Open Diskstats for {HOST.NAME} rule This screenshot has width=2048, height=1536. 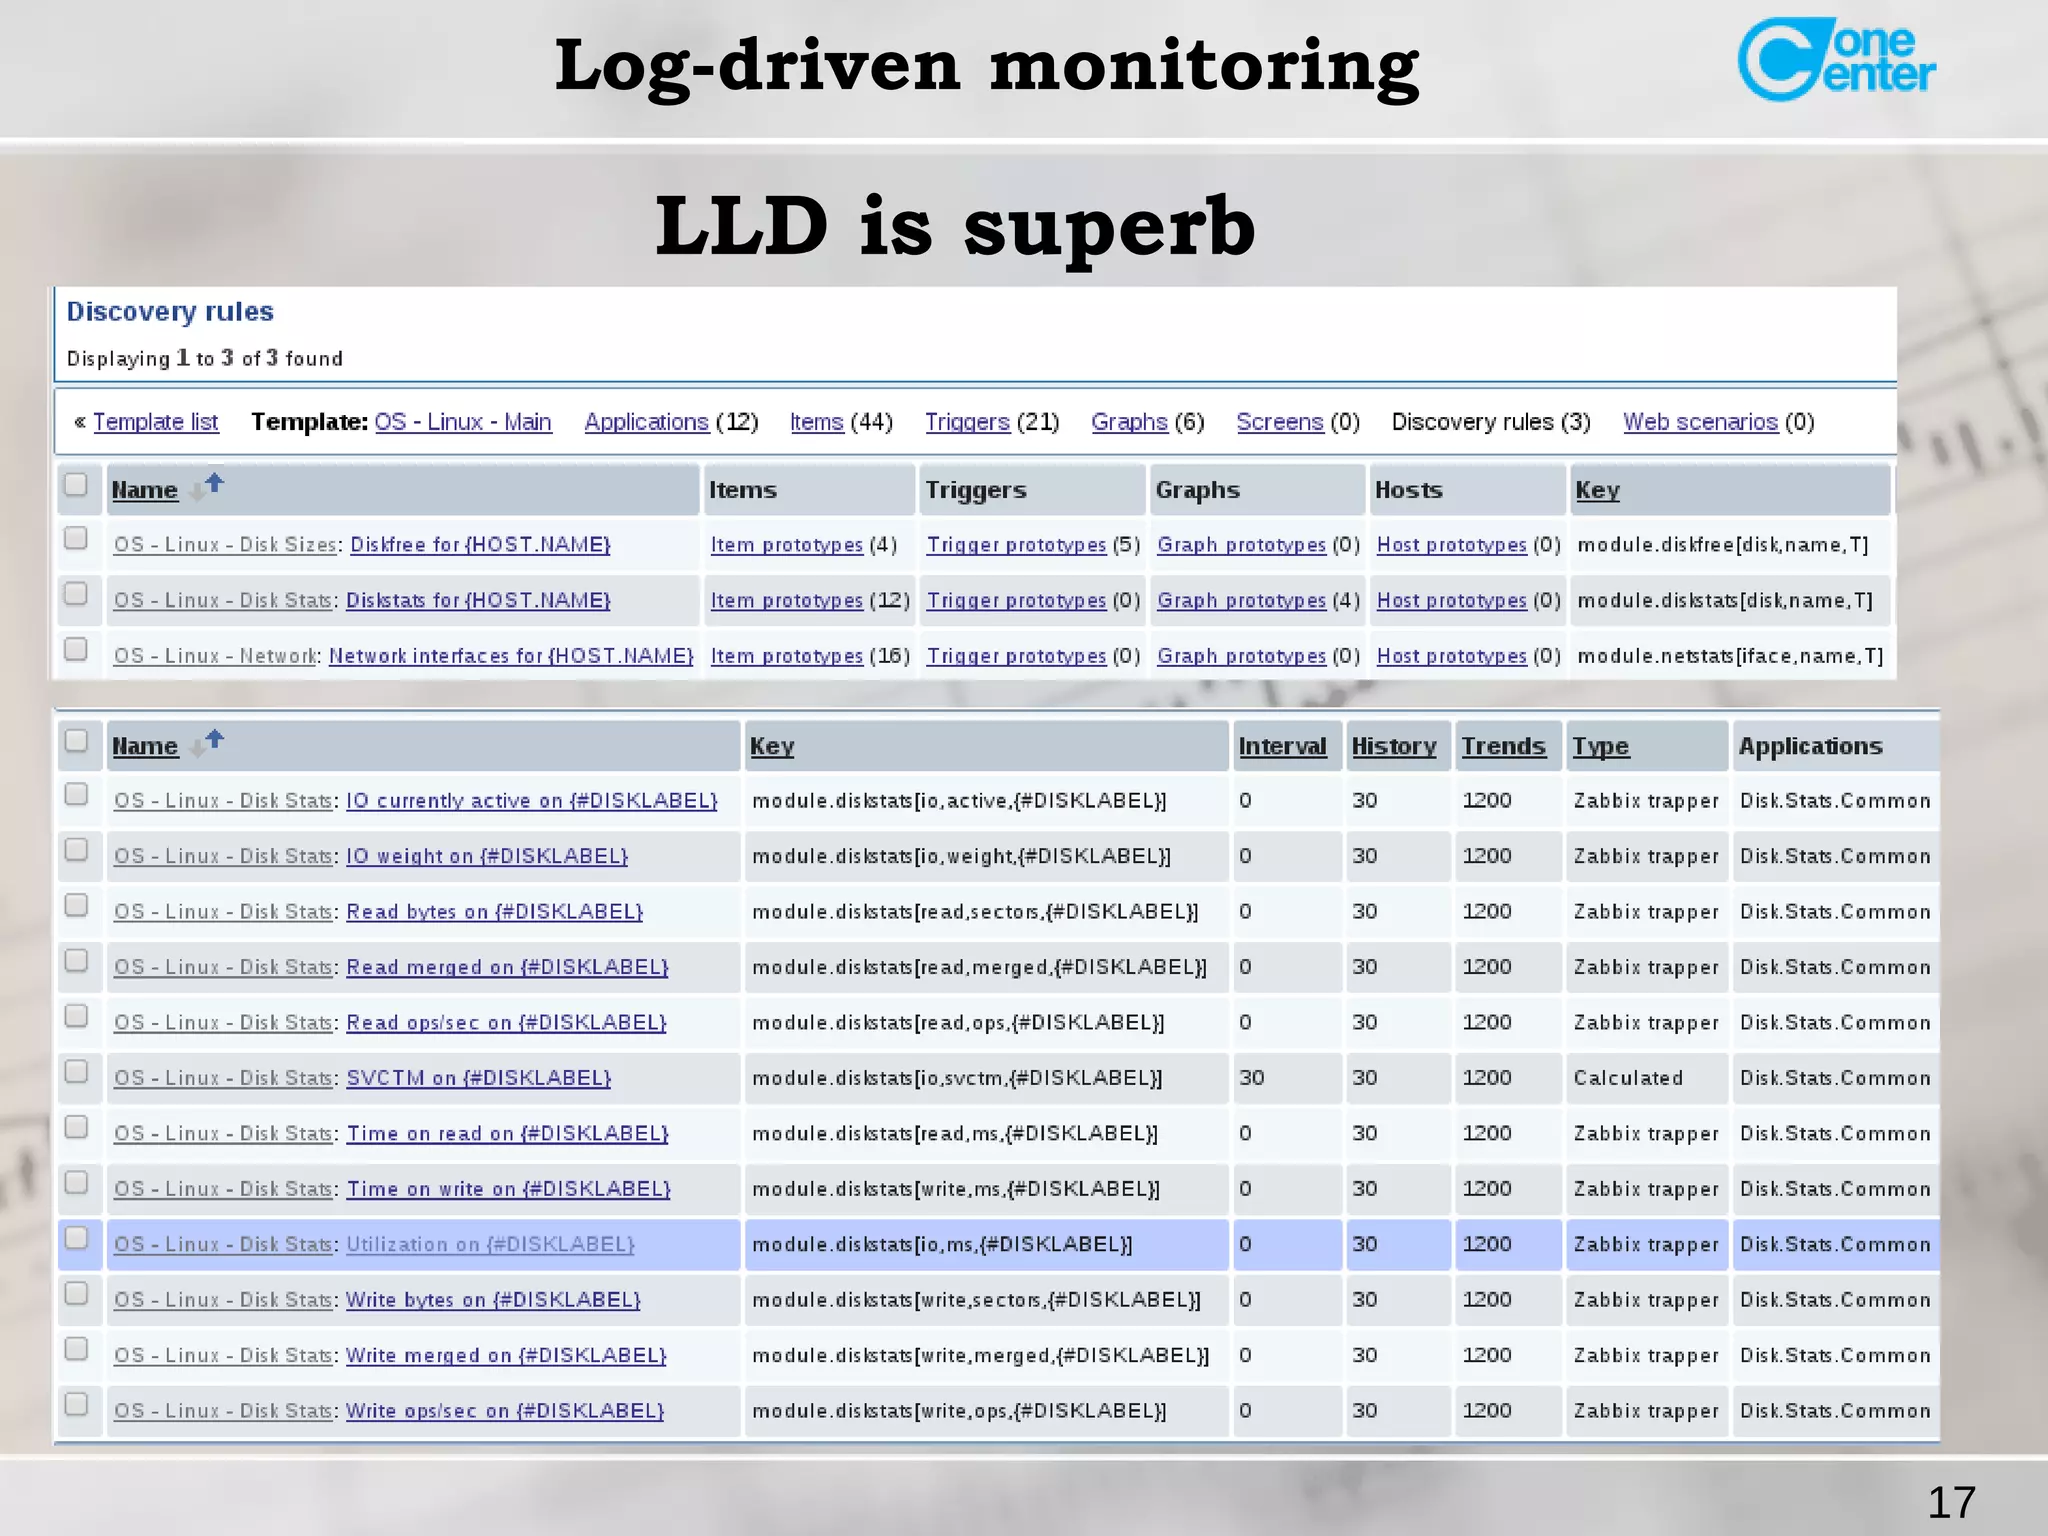click(x=478, y=601)
